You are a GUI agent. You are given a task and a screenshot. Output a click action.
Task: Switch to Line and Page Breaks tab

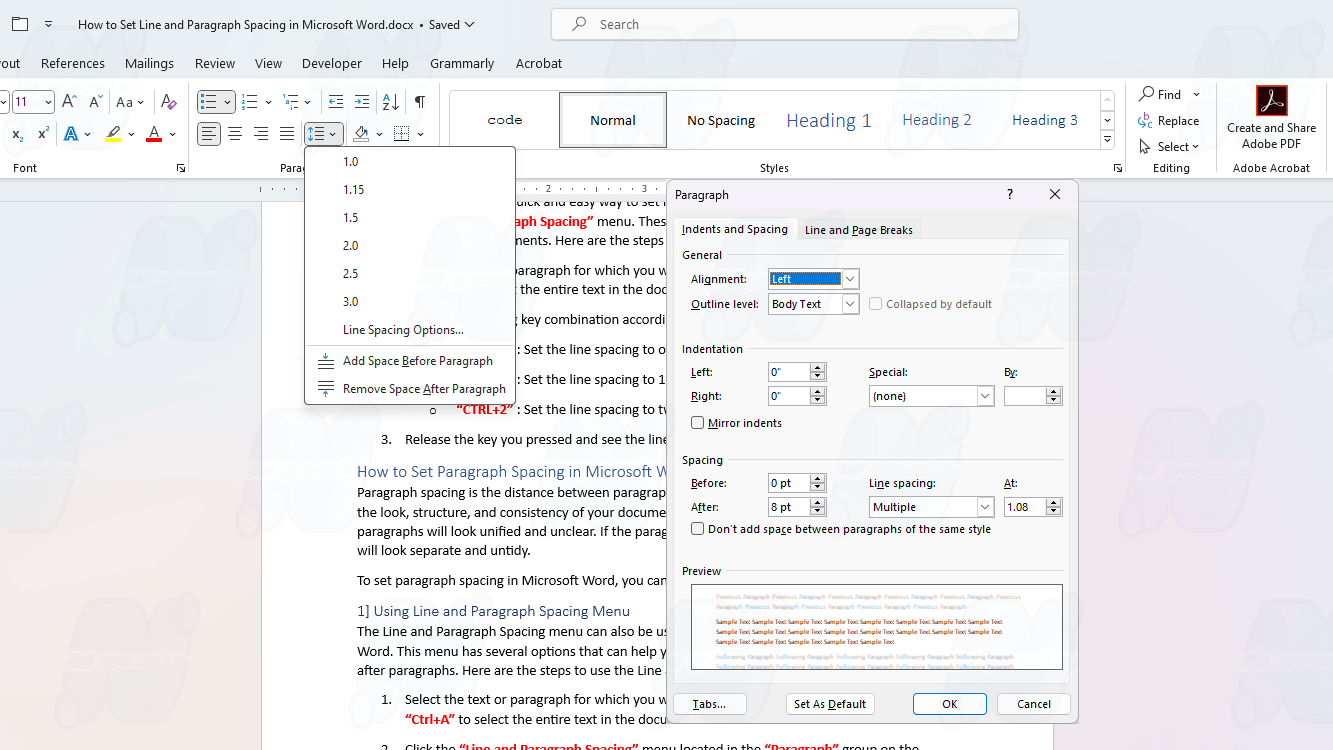pos(858,230)
